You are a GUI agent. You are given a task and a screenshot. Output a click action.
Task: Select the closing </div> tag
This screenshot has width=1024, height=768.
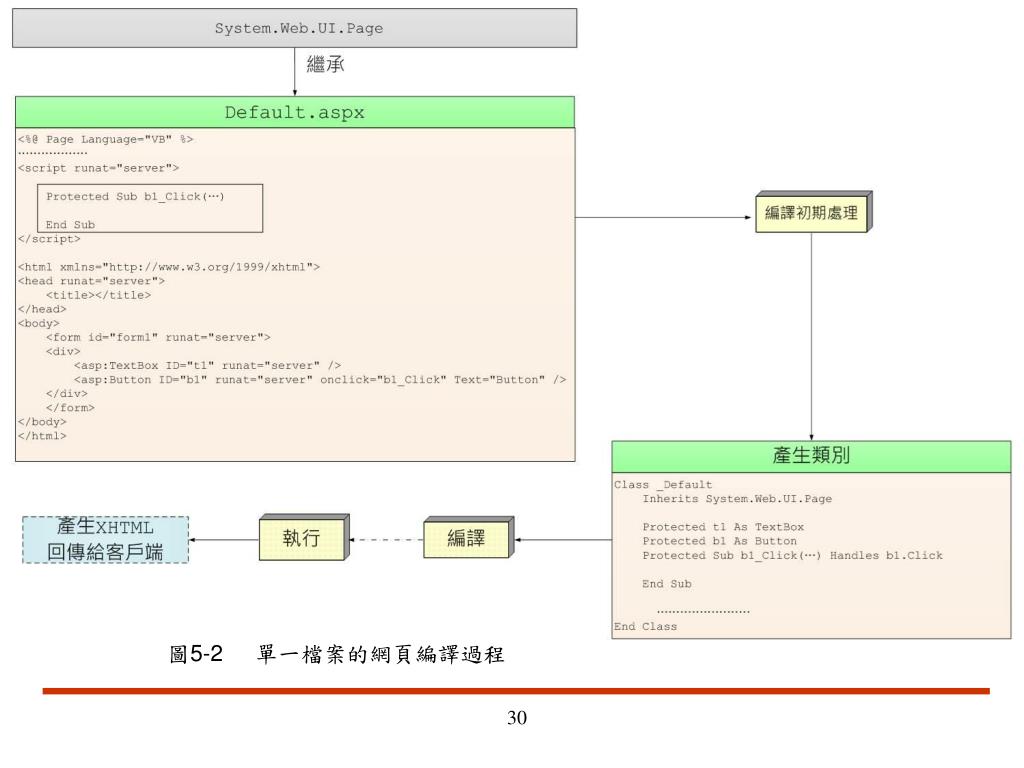pyautogui.click(x=67, y=394)
